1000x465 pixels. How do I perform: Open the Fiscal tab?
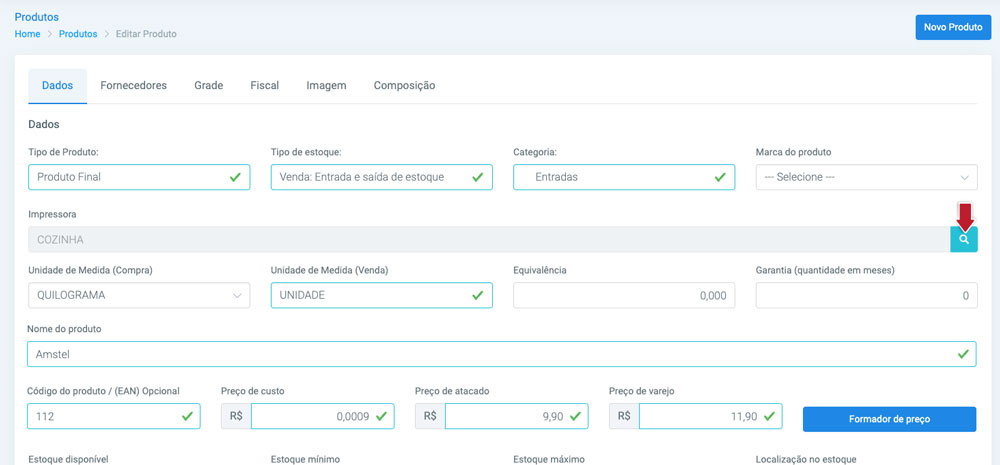coord(265,85)
